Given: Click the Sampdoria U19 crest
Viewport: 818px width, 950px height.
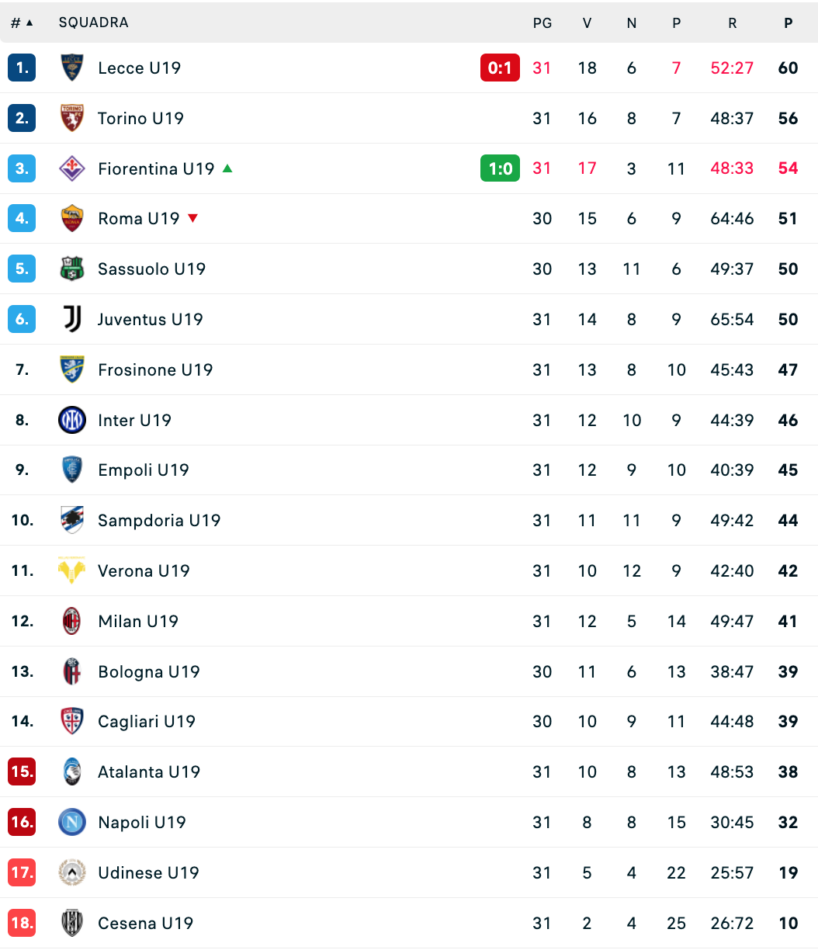Looking at the screenshot, I should (72, 520).
